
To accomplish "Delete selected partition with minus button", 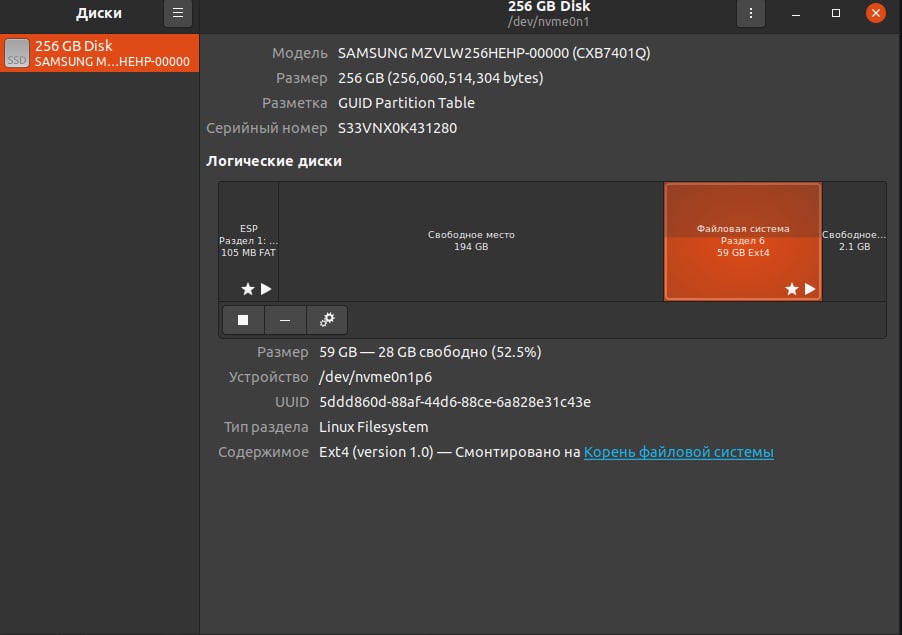I will click(x=285, y=320).
